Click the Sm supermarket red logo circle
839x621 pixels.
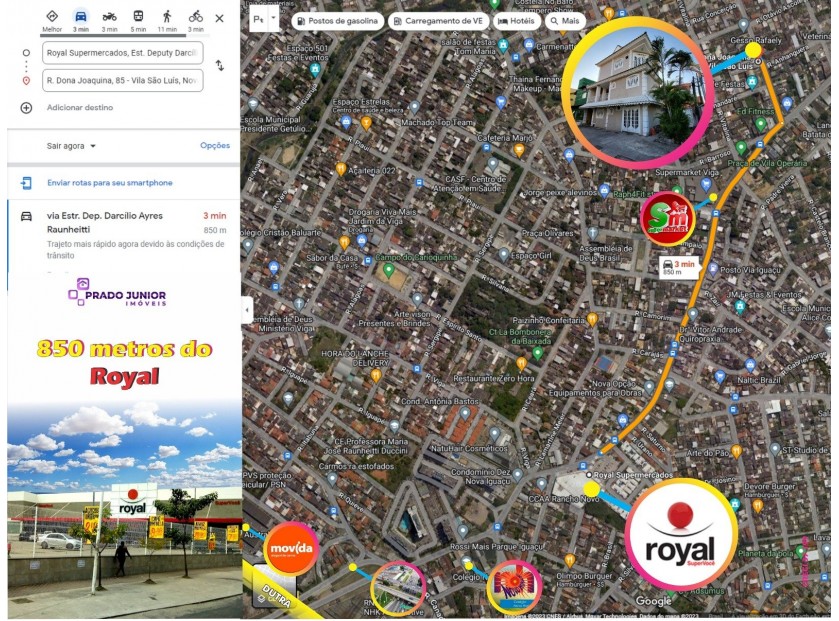tap(667, 218)
